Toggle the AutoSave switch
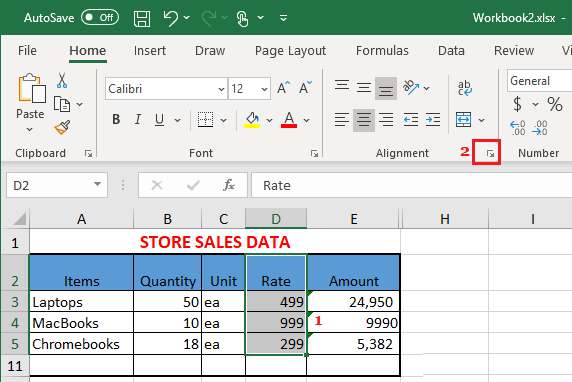572x382 pixels. (100, 18)
